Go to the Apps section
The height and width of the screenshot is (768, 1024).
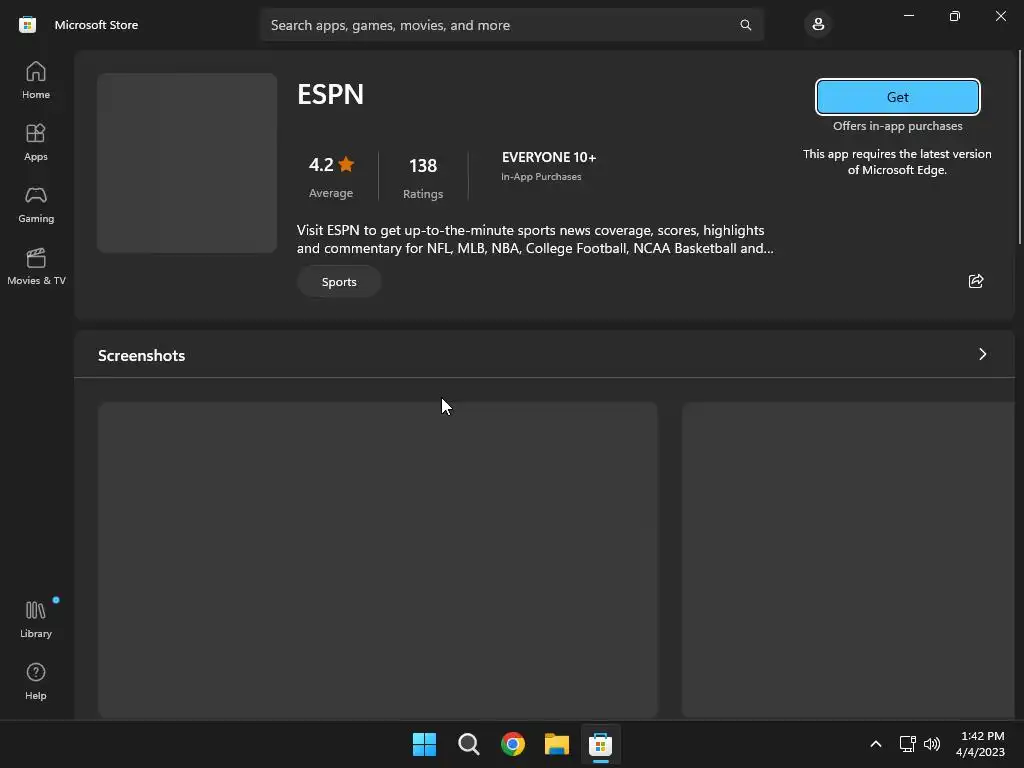[36, 142]
